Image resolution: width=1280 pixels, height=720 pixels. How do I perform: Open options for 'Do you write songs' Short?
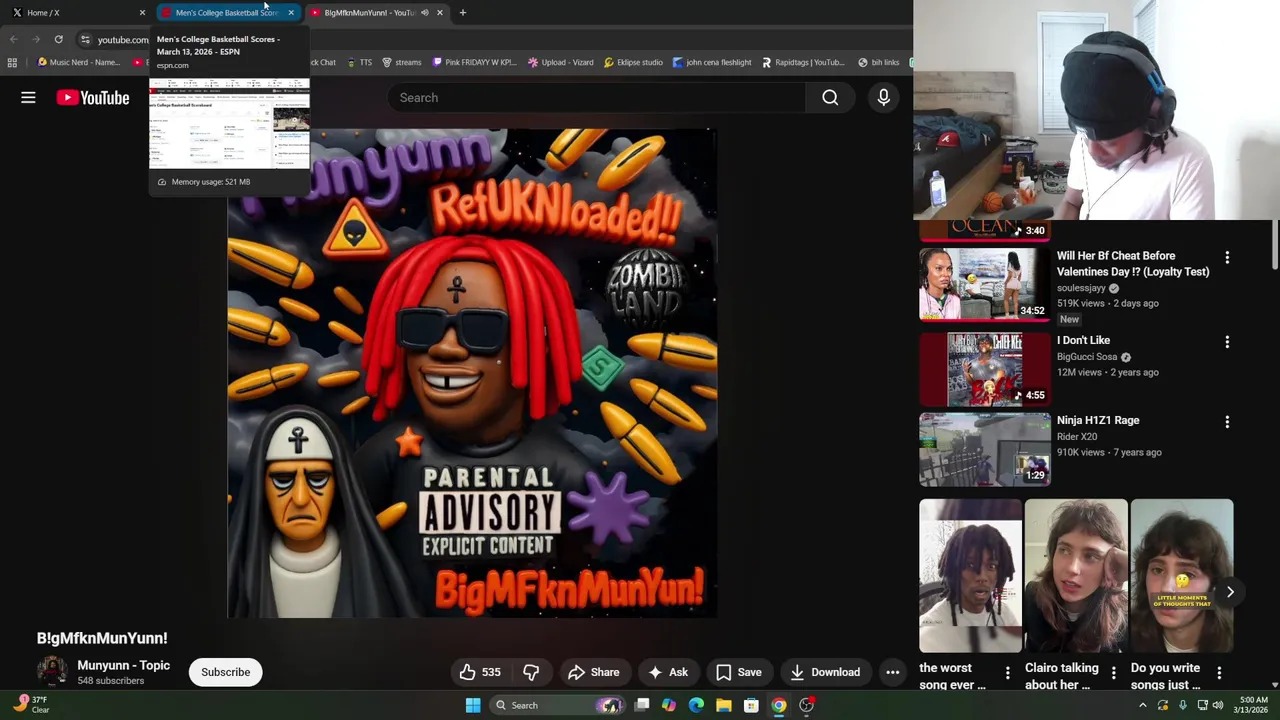(1219, 673)
